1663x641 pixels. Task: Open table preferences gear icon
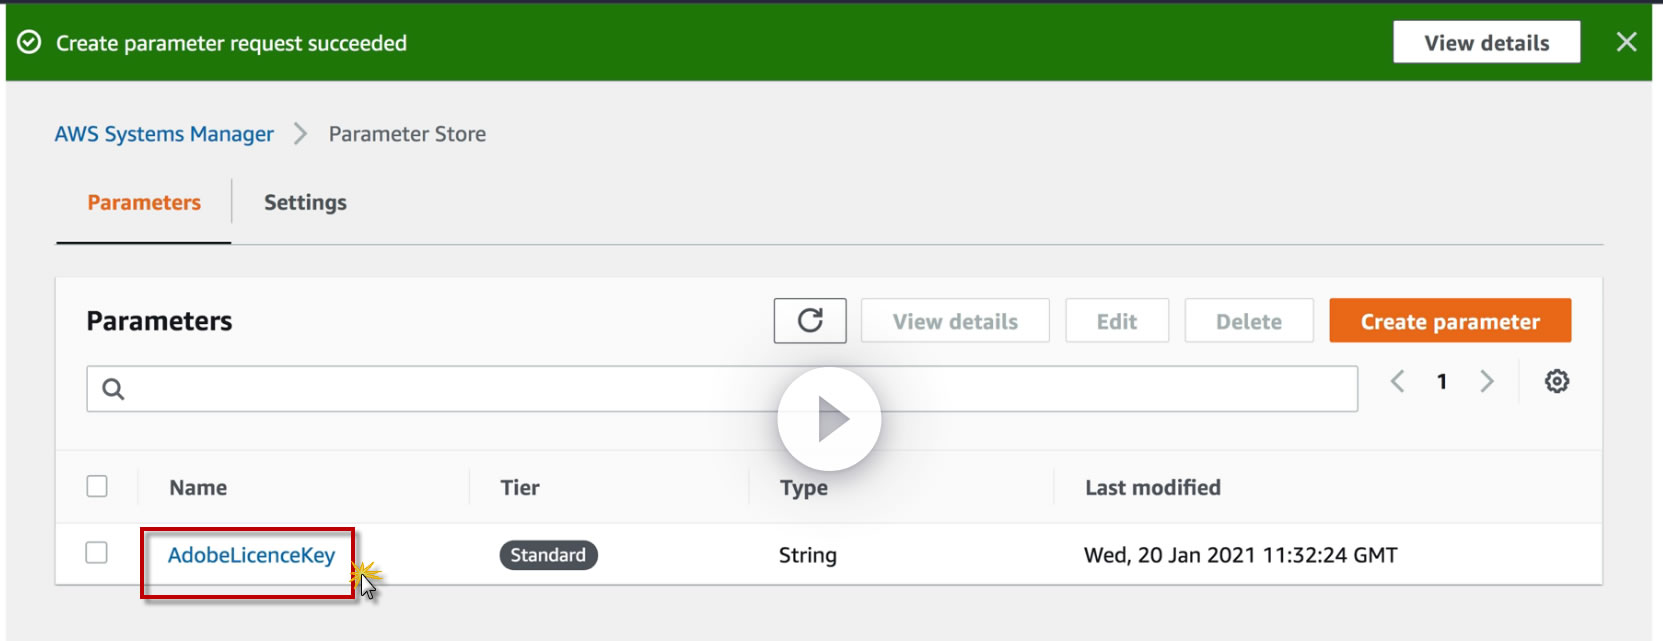[1556, 381]
